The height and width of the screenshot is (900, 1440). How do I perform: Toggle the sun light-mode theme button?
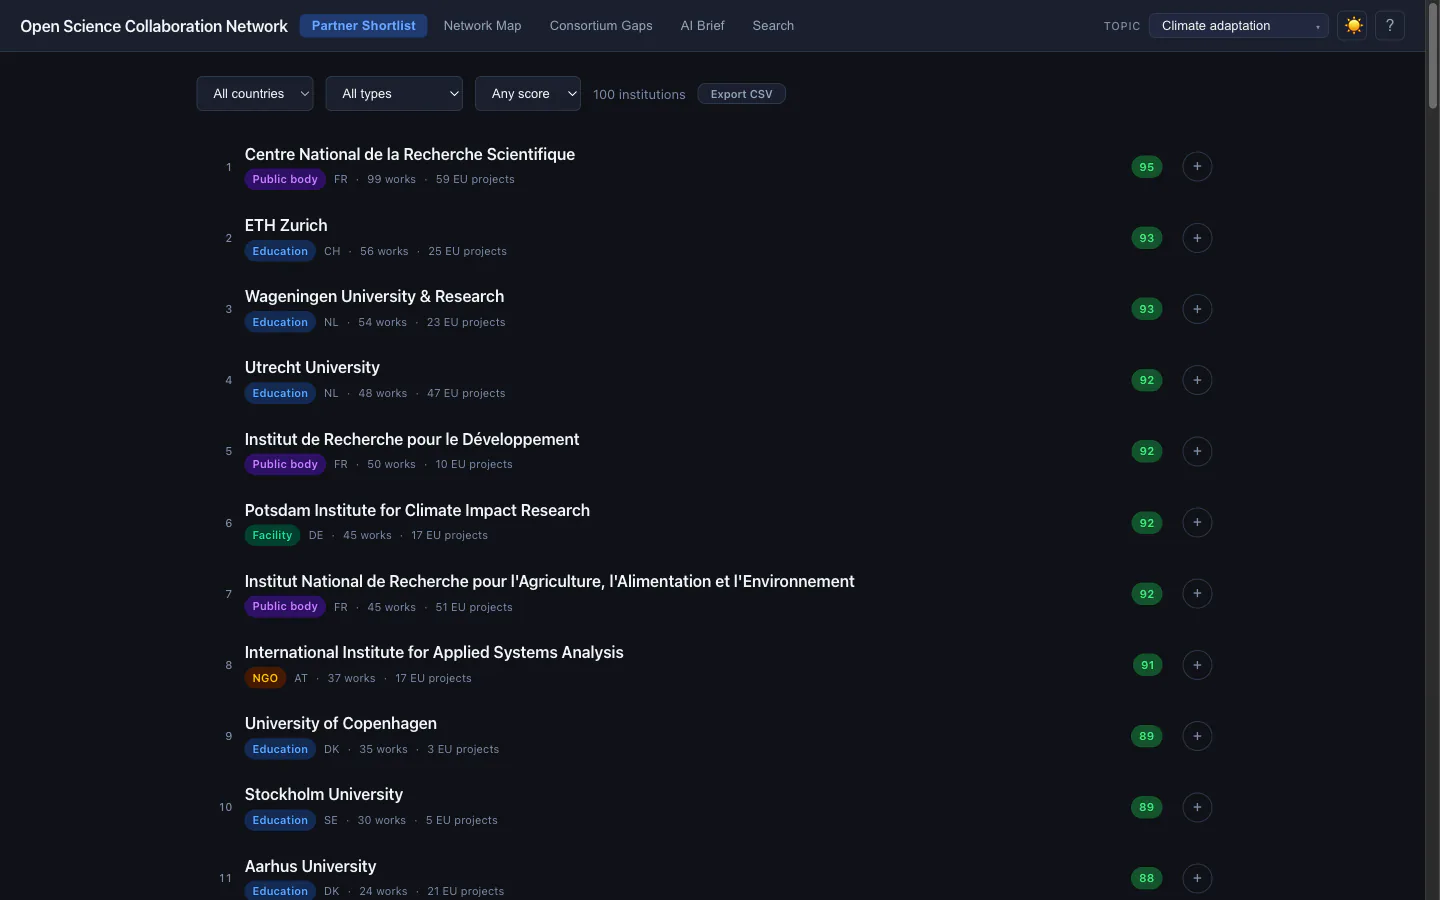coord(1353,26)
